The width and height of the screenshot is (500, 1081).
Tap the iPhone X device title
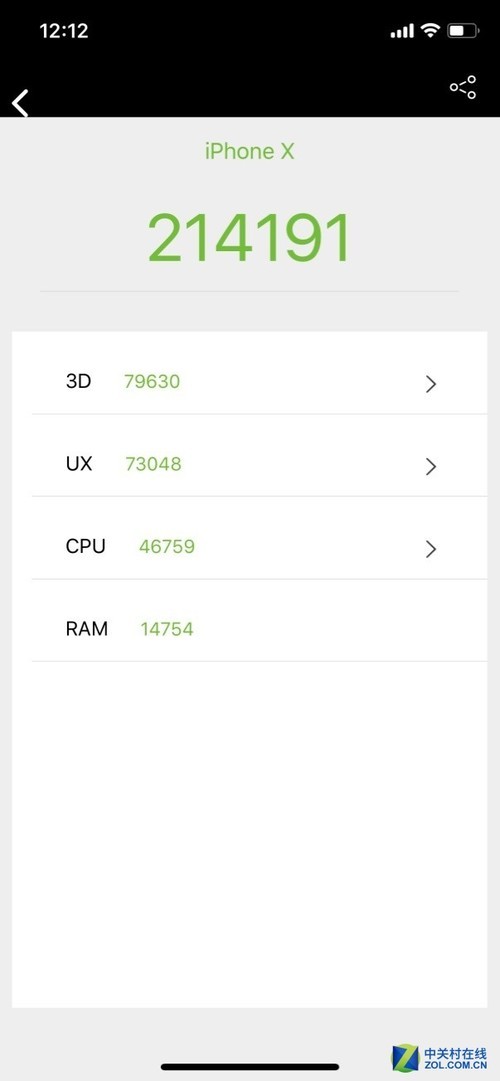point(250,151)
